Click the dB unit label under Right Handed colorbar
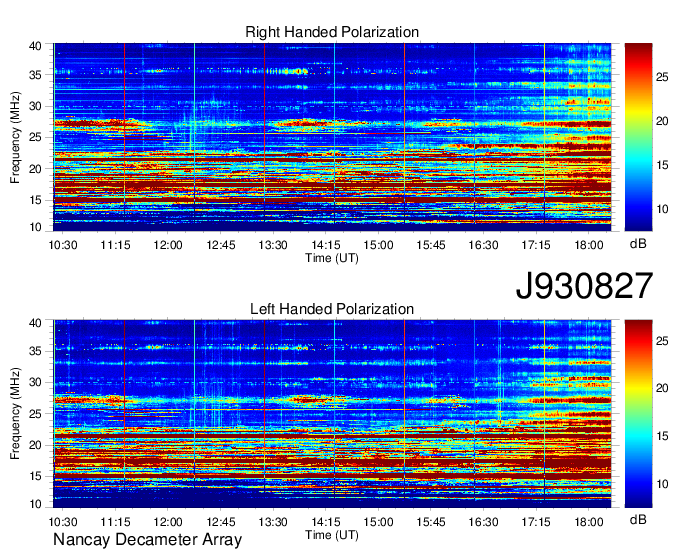 pos(638,243)
